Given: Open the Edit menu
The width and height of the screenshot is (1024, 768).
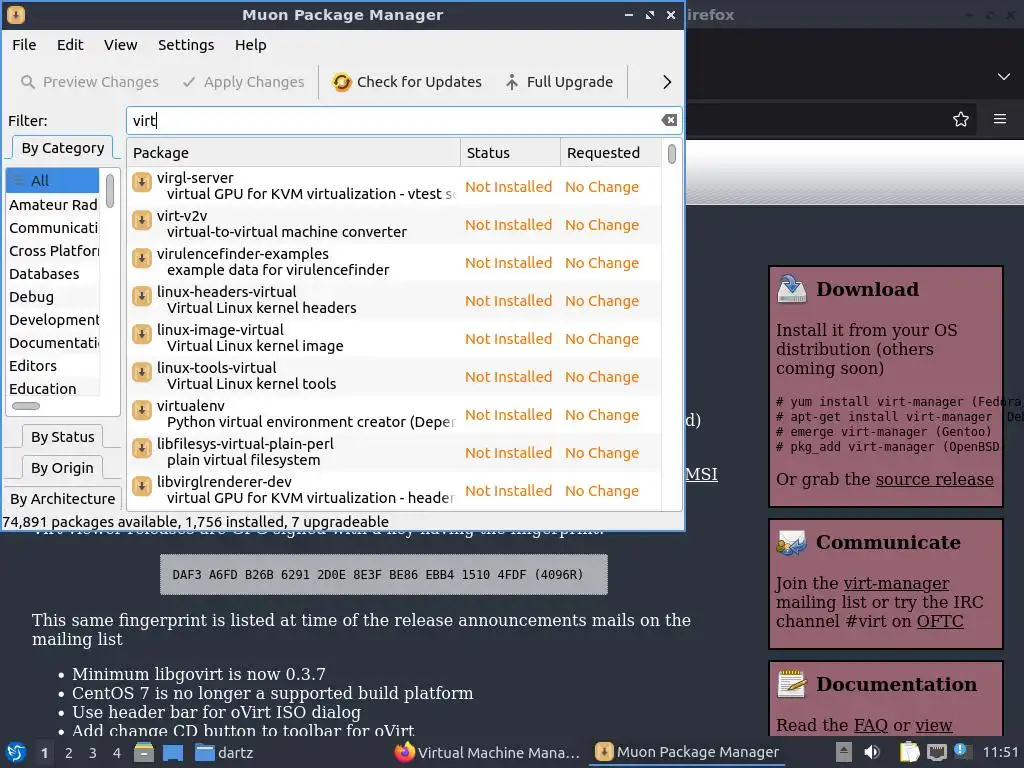Looking at the screenshot, I should point(70,45).
